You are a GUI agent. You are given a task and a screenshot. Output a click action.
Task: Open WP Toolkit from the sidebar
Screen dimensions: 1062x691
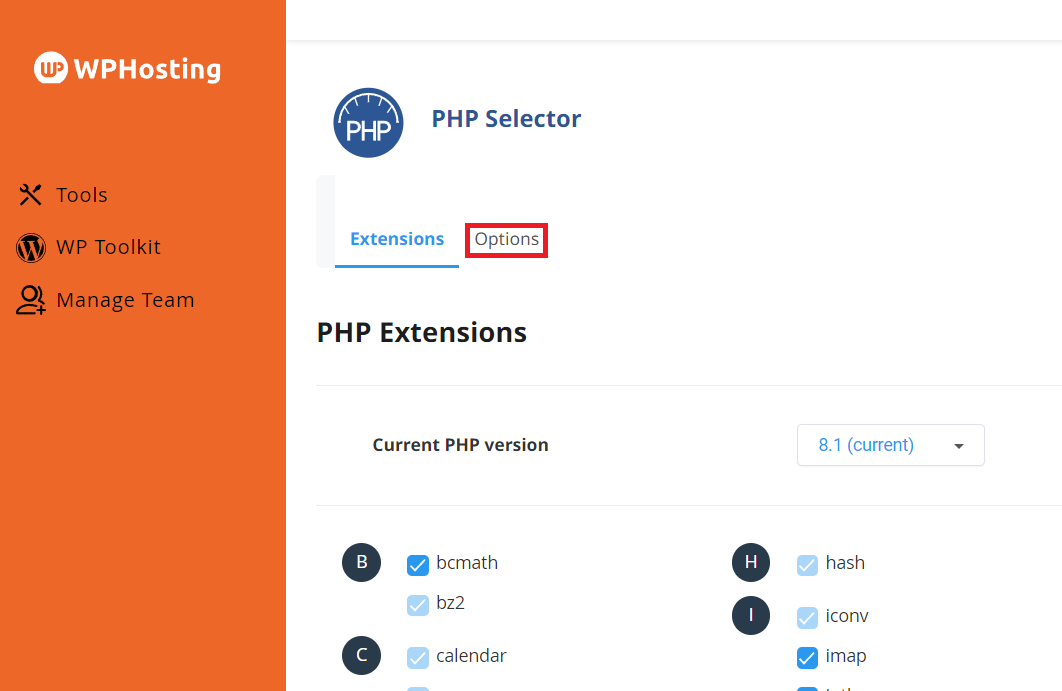pos(108,248)
